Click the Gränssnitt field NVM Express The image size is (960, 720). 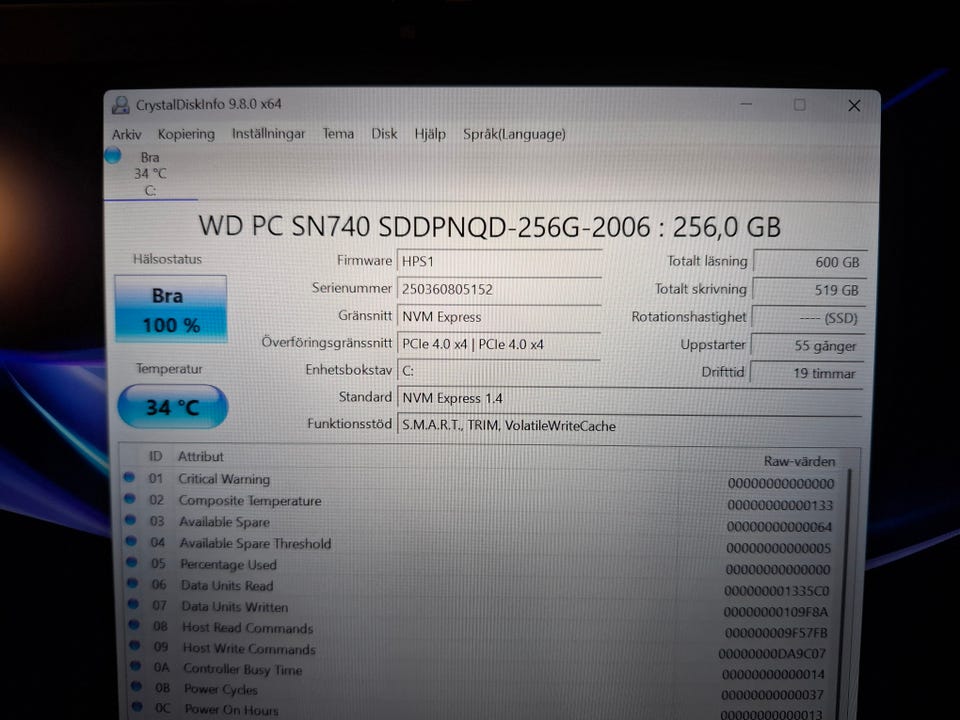pos(499,317)
